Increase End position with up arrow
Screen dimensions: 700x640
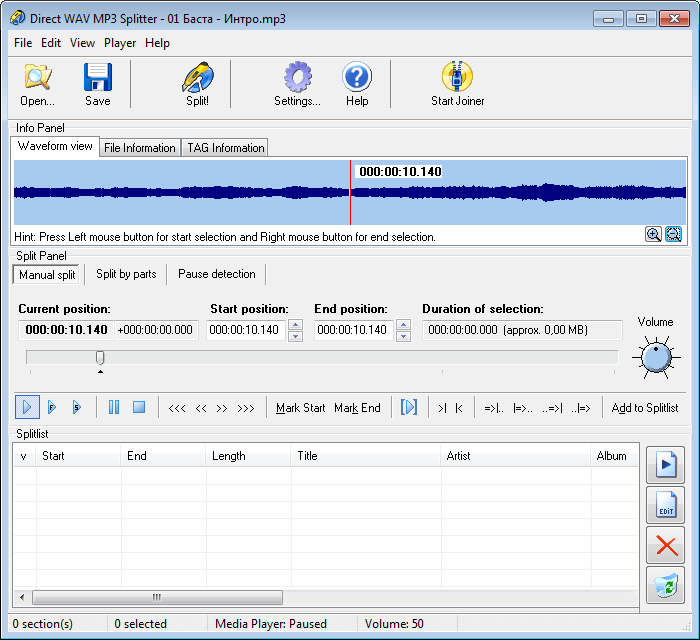click(x=403, y=325)
